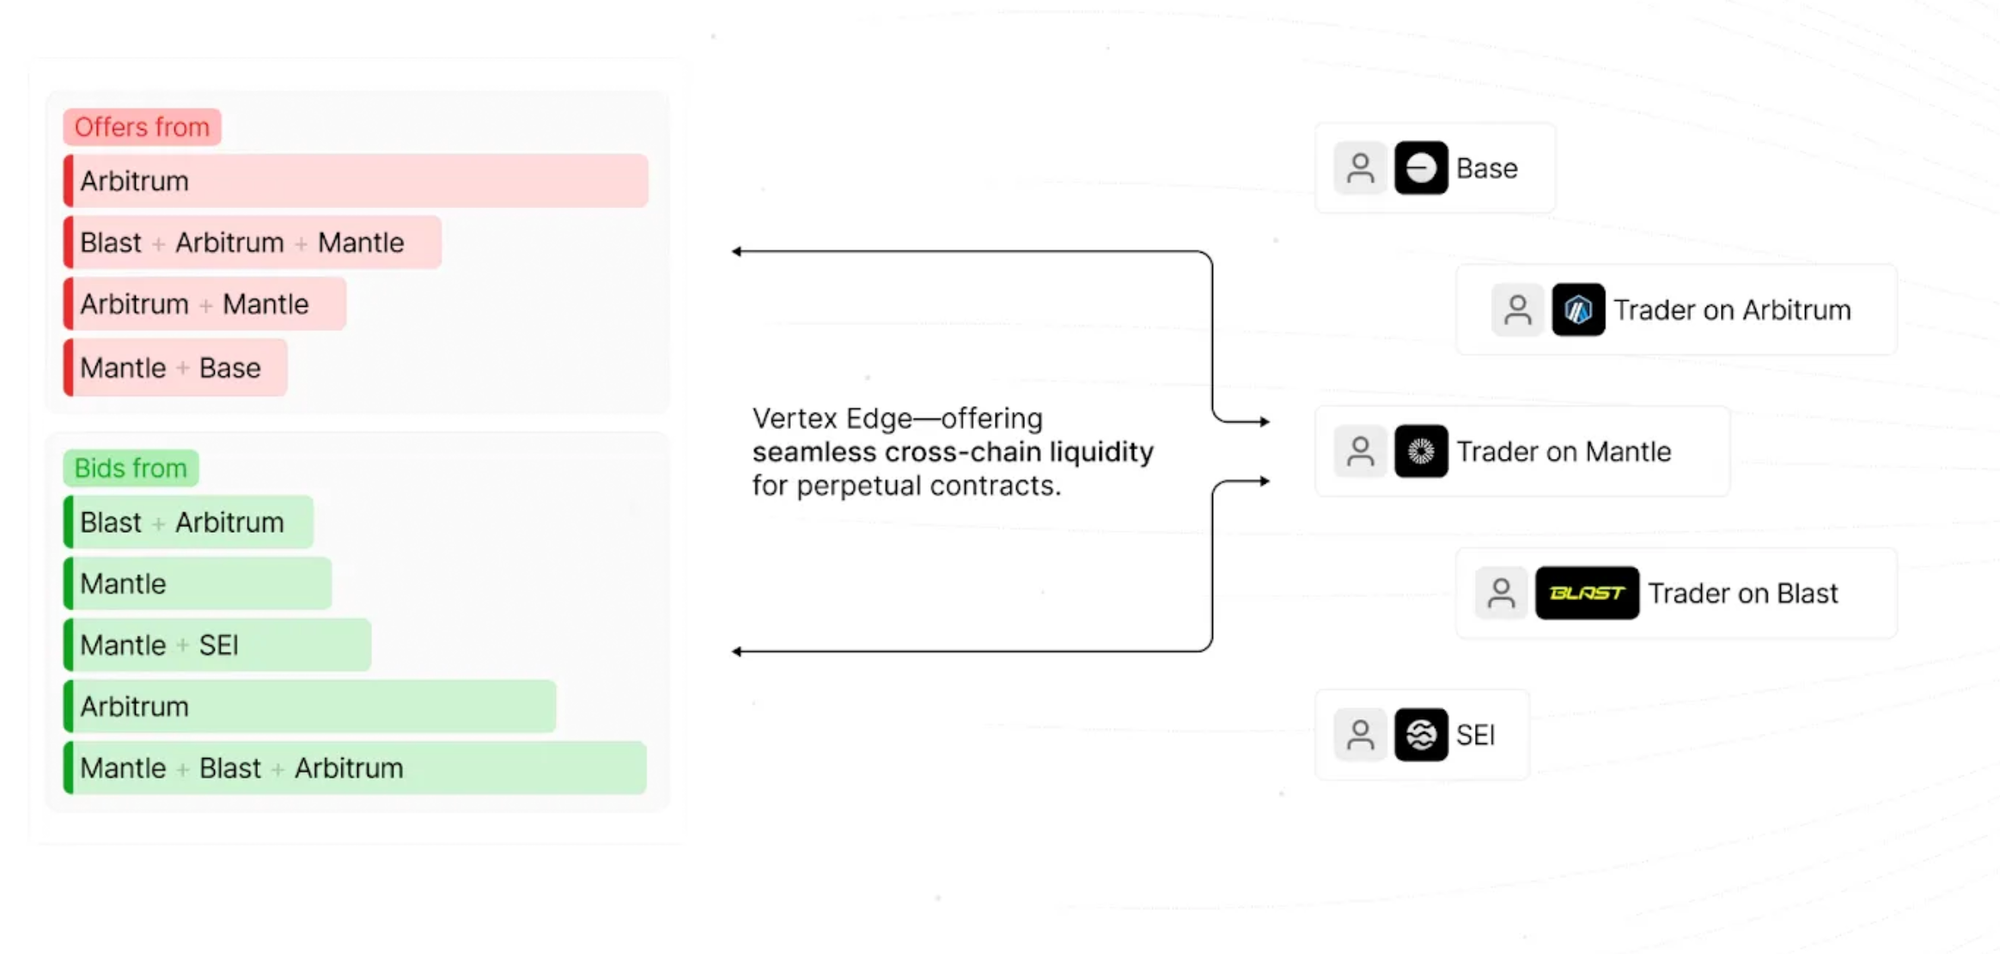Select the "Bids from" green label
This screenshot has height=954, width=2000.
pyautogui.click(x=131, y=468)
